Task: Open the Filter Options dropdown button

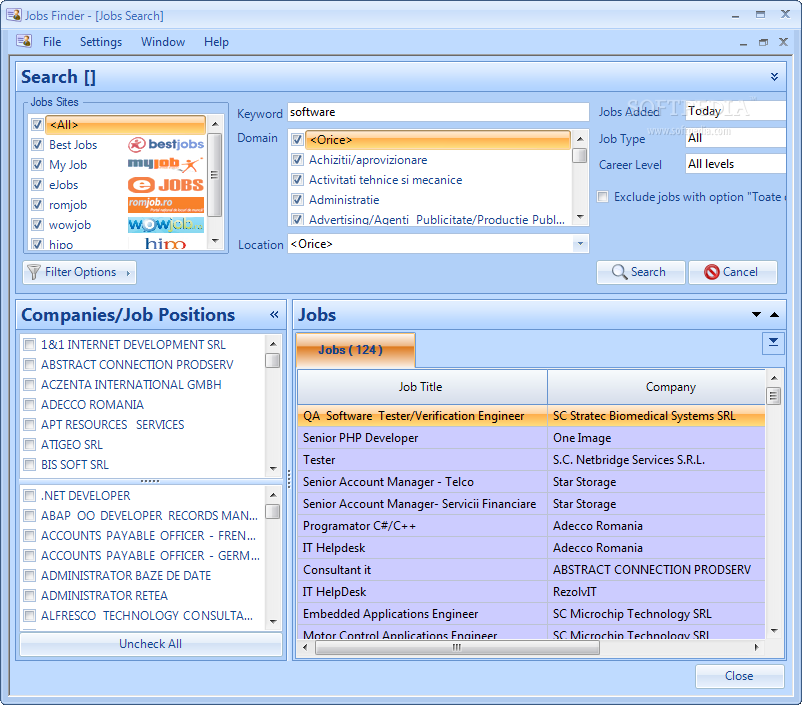Action: pos(79,272)
